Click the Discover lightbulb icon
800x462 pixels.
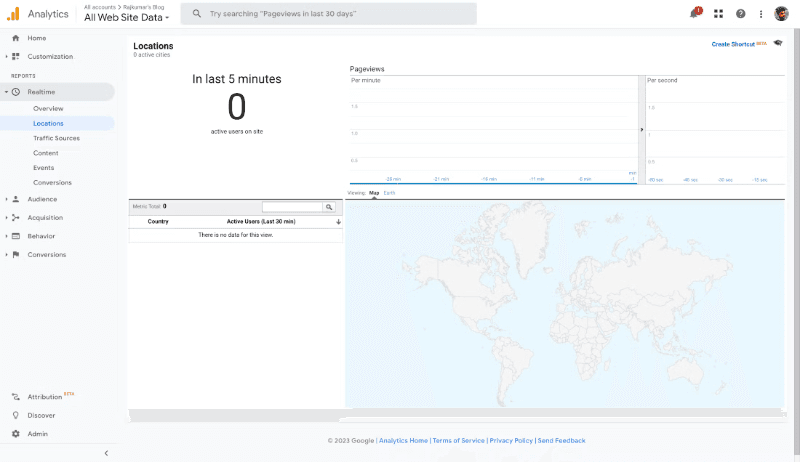pyautogui.click(x=16, y=415)
